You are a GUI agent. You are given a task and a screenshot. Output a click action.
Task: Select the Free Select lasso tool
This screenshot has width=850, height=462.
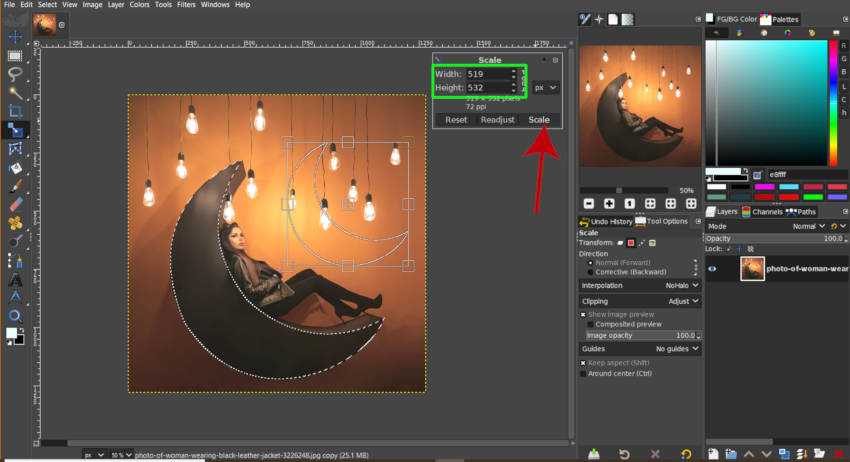pyautogui.click(x=15, y=73)
